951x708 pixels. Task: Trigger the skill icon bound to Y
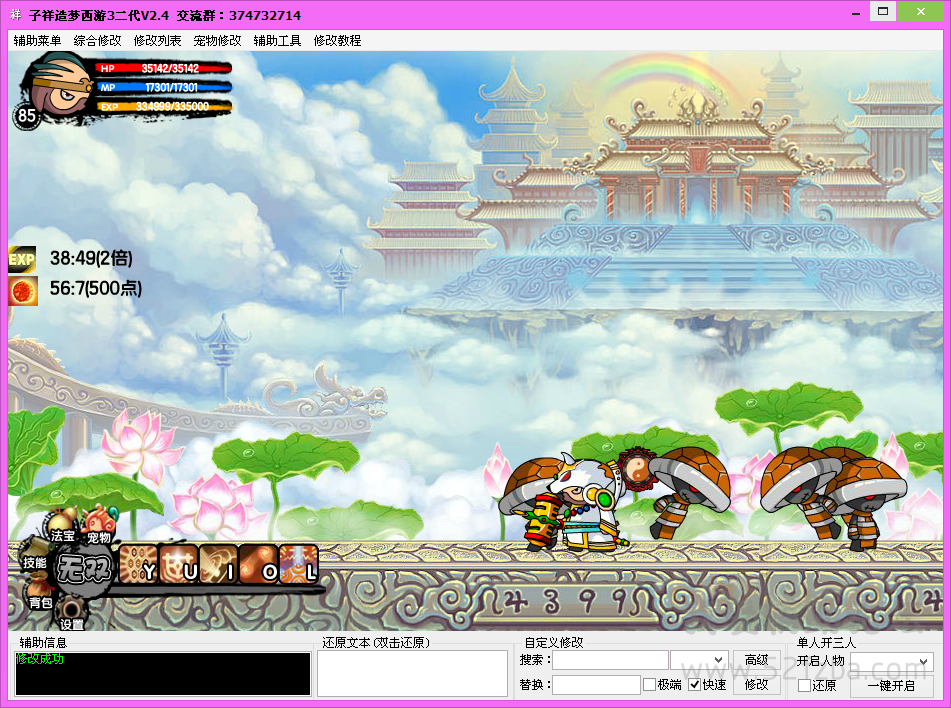pyautogui.click(x=138, y=564)
